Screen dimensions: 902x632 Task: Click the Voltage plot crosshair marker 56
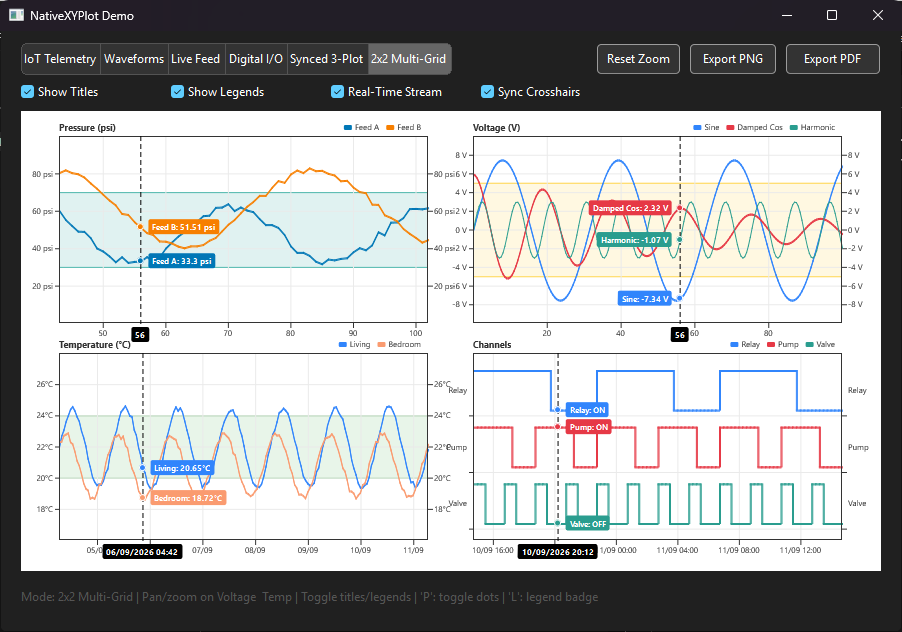coord(680,335)
